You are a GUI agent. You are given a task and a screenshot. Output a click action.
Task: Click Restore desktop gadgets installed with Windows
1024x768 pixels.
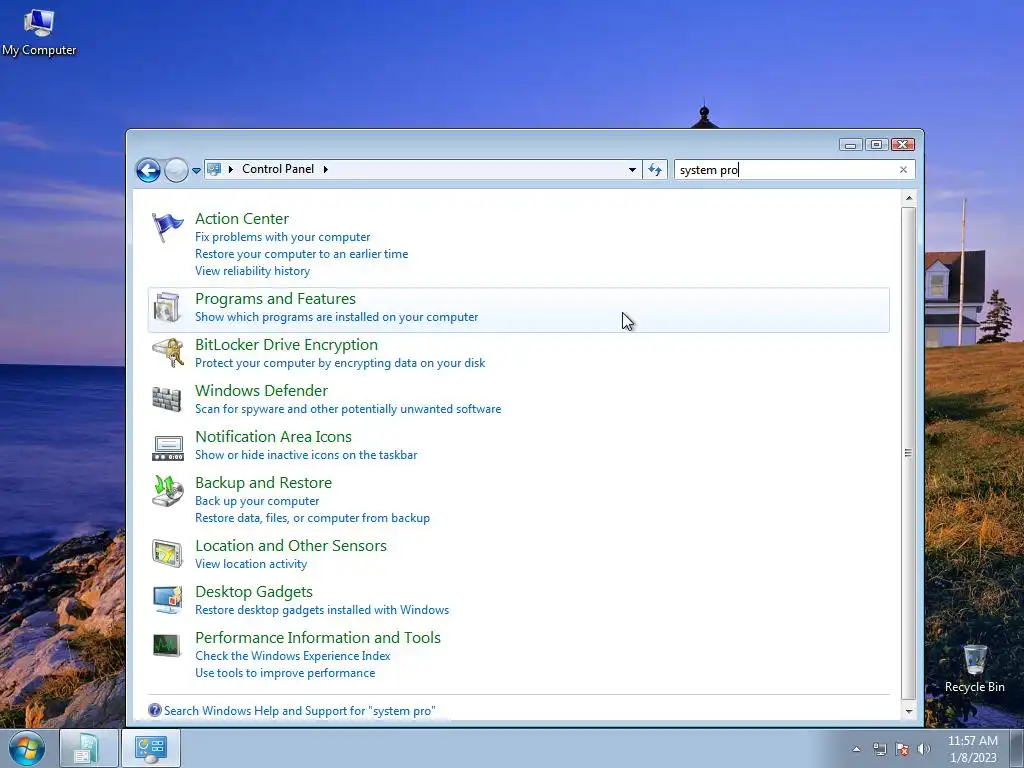[x=322, y=610]
